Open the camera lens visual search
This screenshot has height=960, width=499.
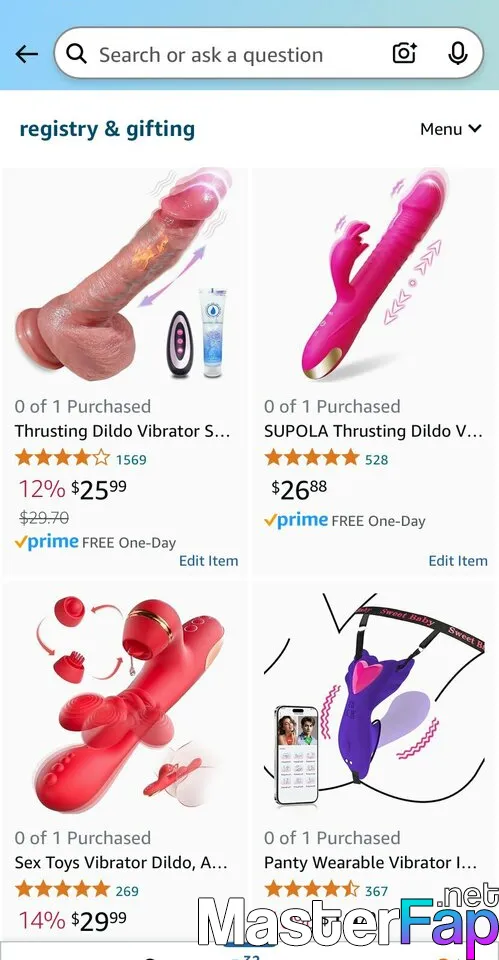[404, 53]
